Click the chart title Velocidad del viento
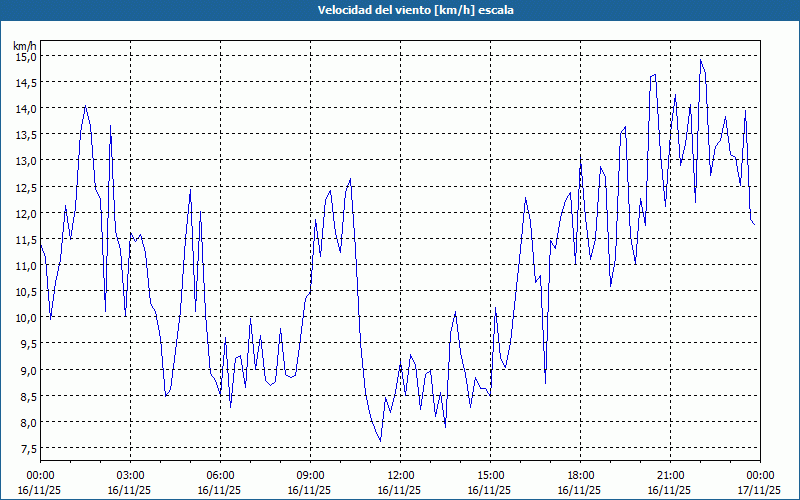 pyautogui.click(x=400, y=10)
